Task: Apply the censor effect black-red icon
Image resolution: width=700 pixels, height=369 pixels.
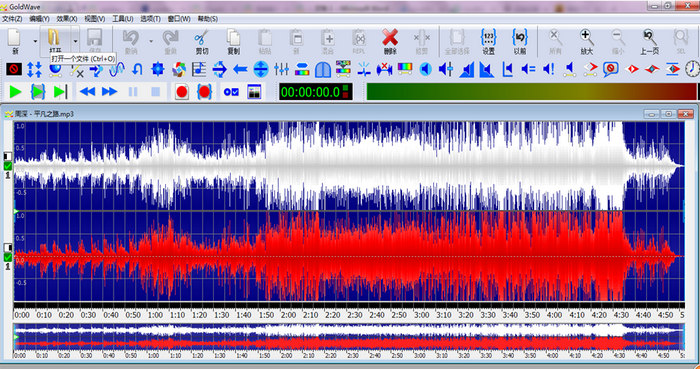Action: coord(14,69)
